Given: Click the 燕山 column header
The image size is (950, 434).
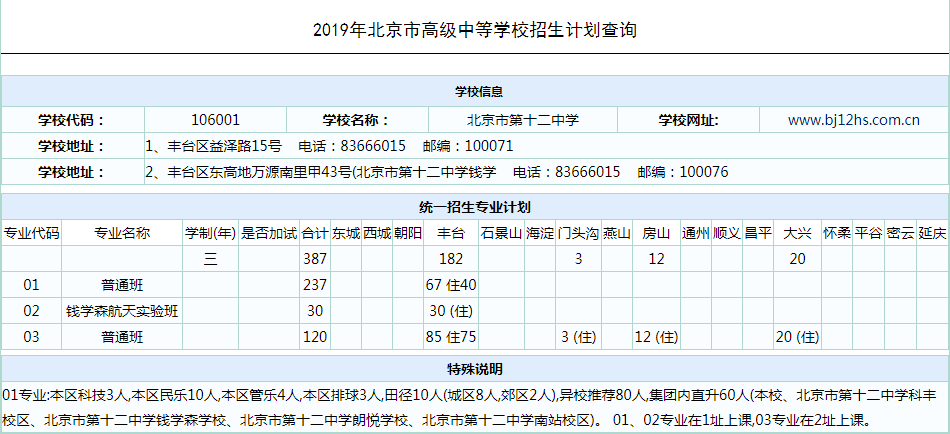Looking at the screenshot, I should 617,233.
